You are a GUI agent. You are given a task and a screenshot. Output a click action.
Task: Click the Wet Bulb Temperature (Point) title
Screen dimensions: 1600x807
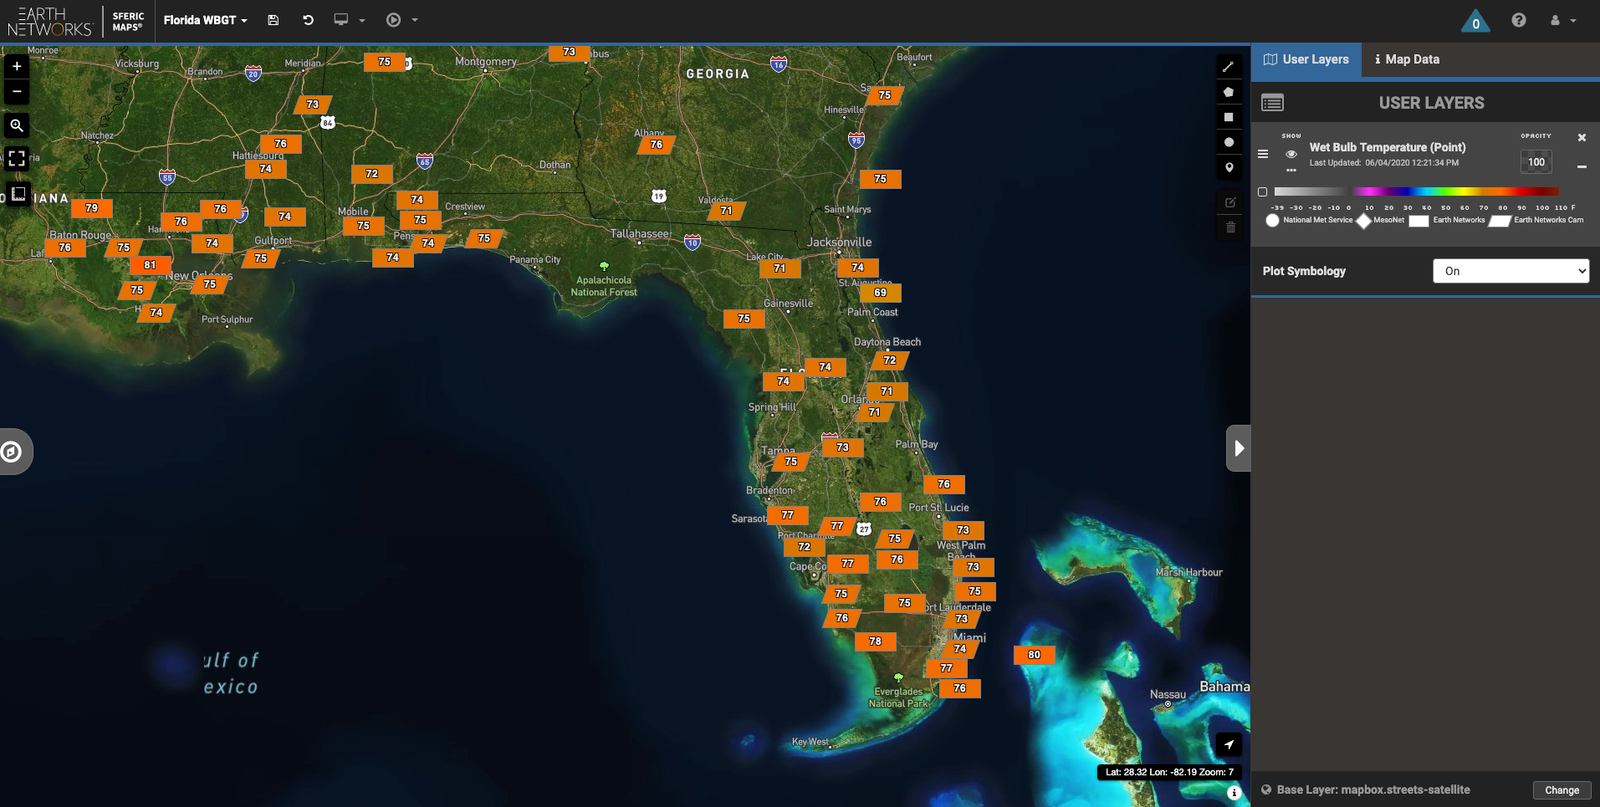[1387, 147]
